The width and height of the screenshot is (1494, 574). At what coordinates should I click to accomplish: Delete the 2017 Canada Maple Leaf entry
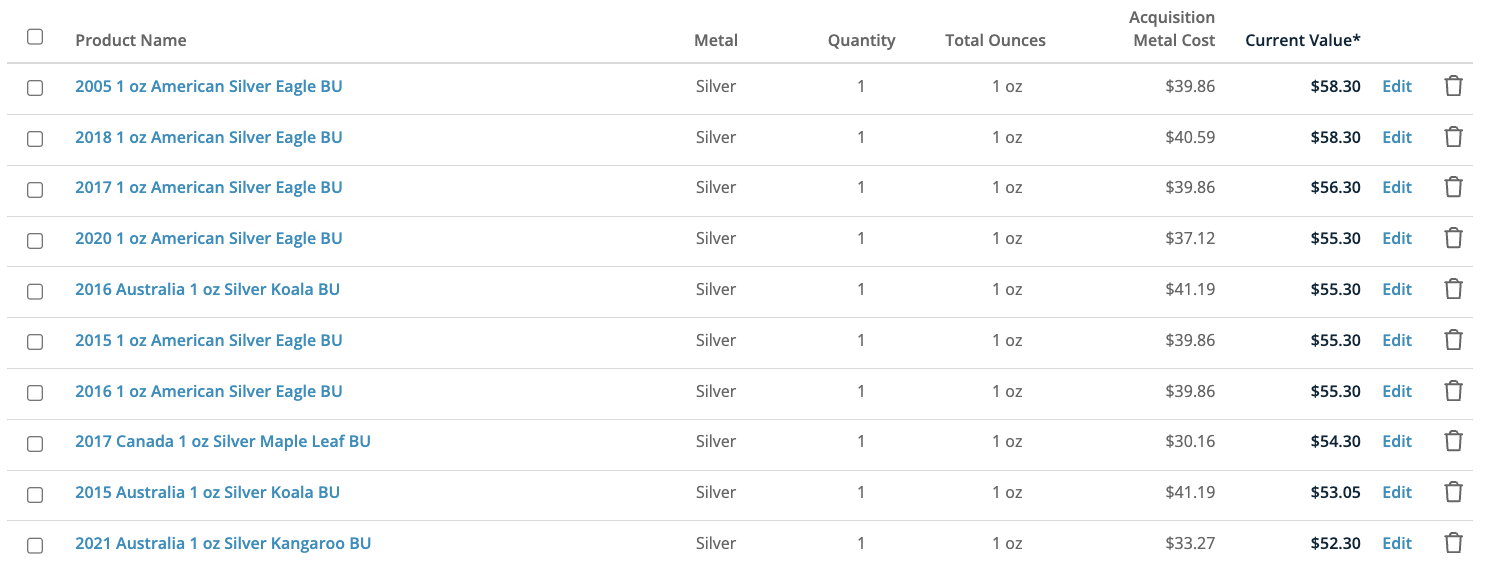1453,441
